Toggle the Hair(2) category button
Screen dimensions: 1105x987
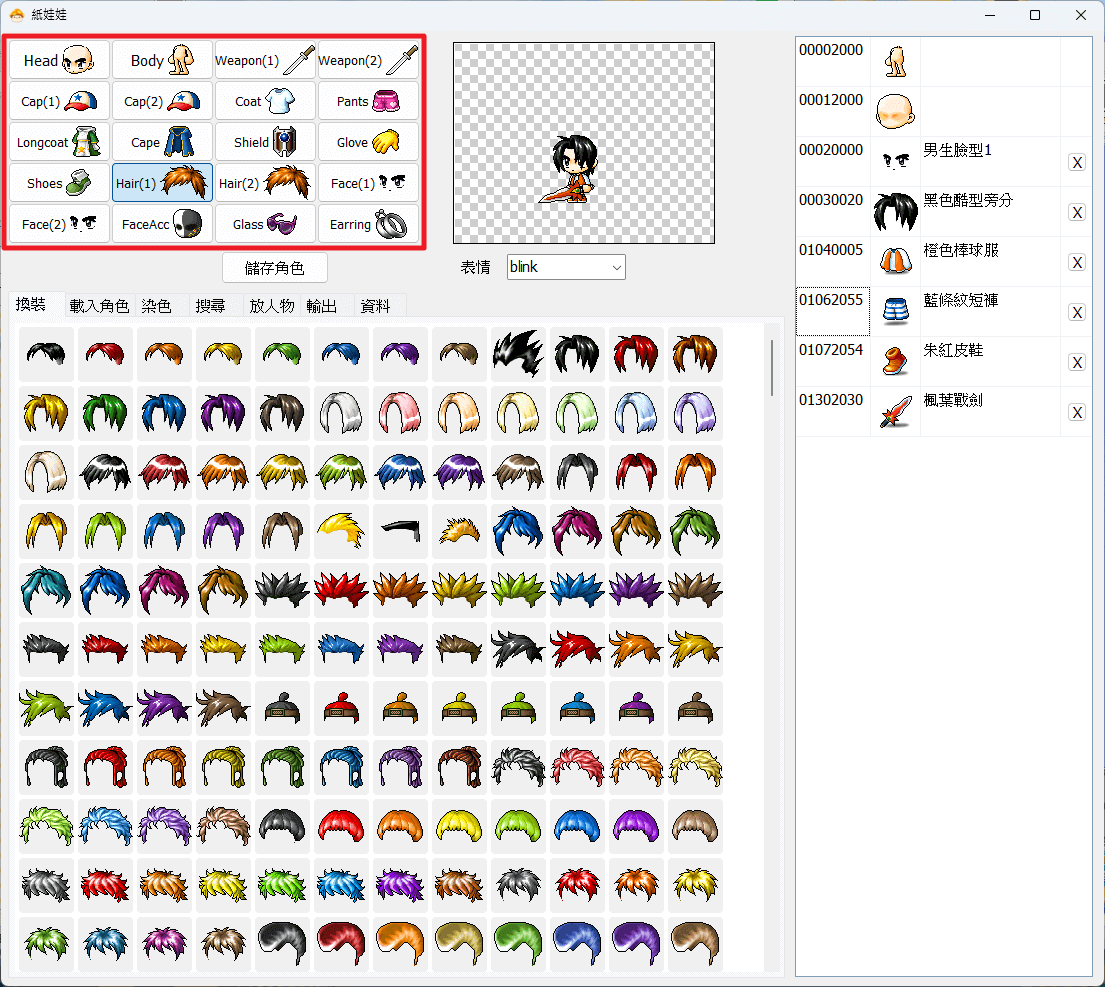[x=265, y=183]
